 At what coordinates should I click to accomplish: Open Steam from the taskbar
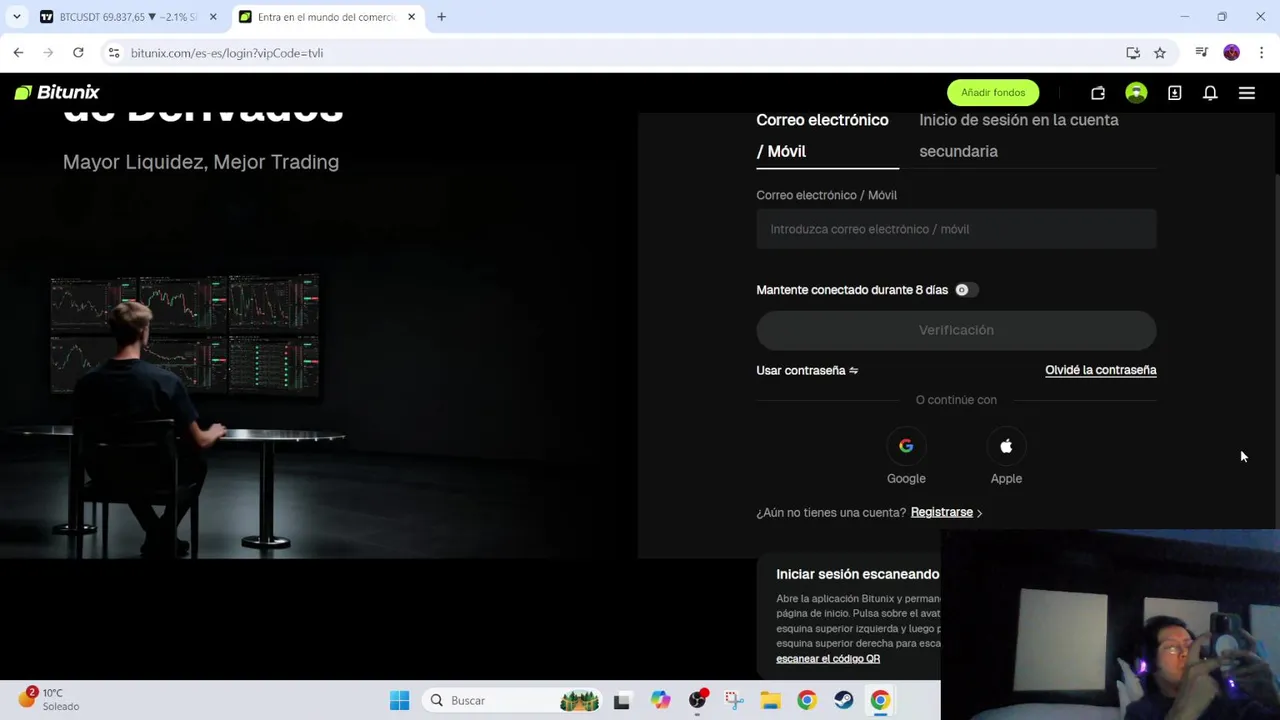[844, 701]
